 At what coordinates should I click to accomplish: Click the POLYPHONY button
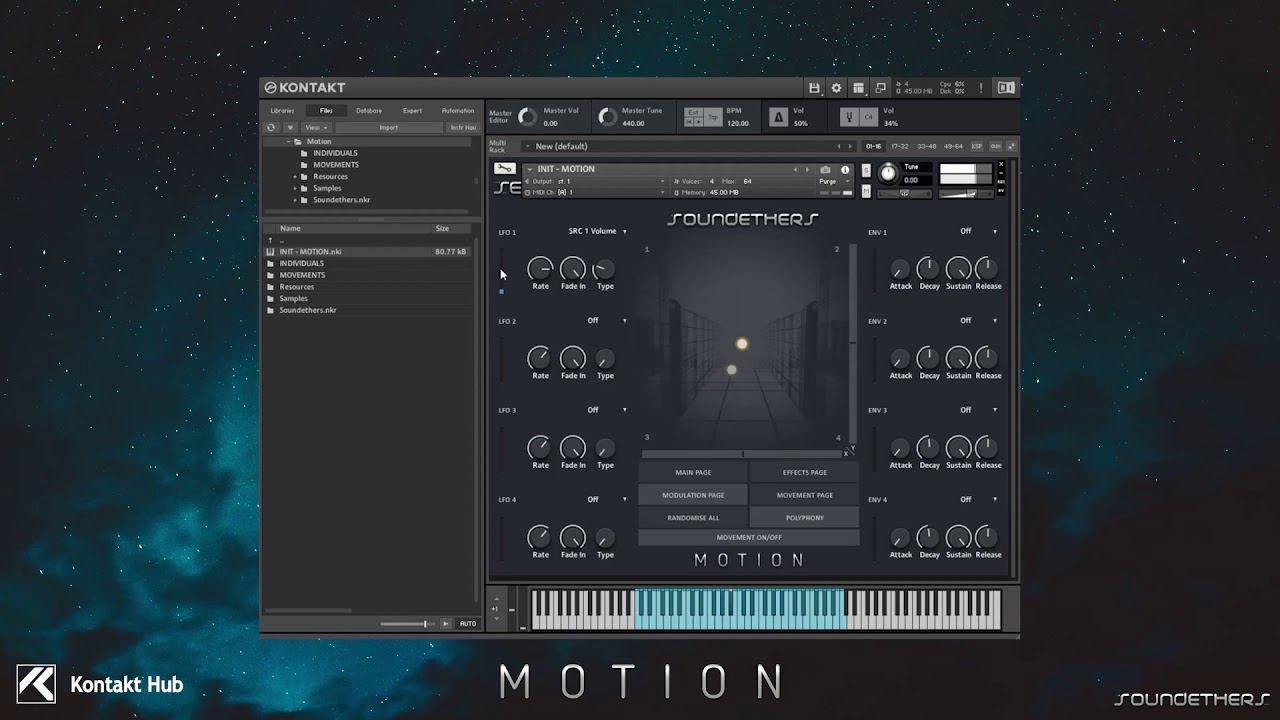805,518
